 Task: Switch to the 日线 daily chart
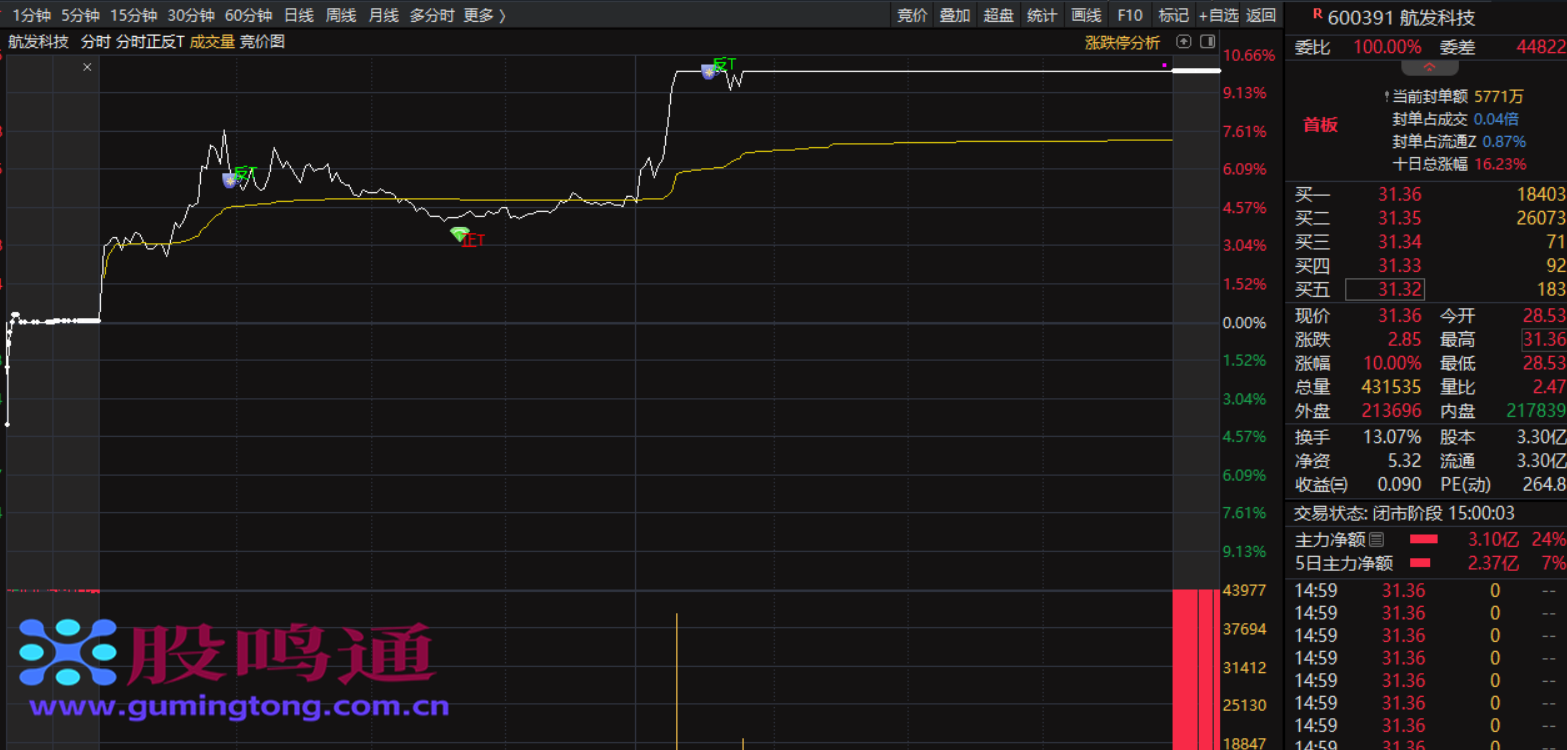click(x=298, y=15)
